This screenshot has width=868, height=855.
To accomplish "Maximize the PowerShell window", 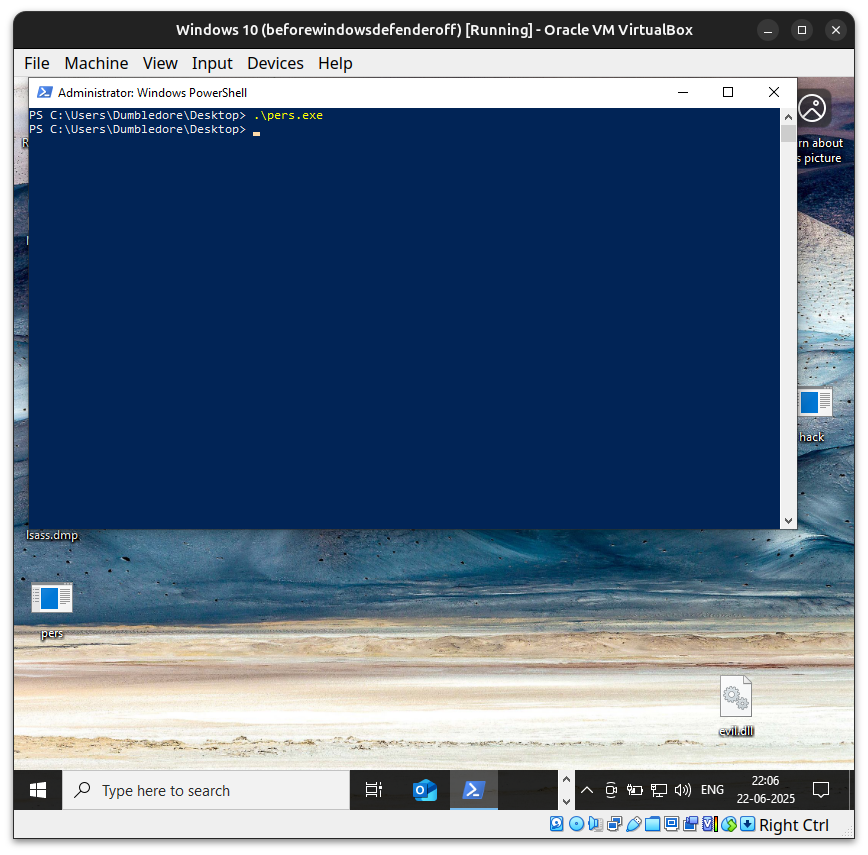I will [x=728, y=92].
